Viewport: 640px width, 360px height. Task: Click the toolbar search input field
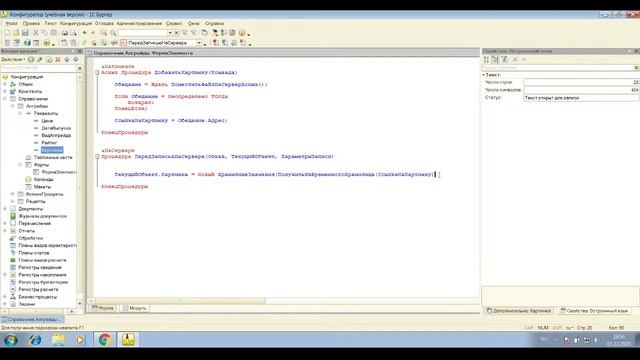tap(142, 33)
